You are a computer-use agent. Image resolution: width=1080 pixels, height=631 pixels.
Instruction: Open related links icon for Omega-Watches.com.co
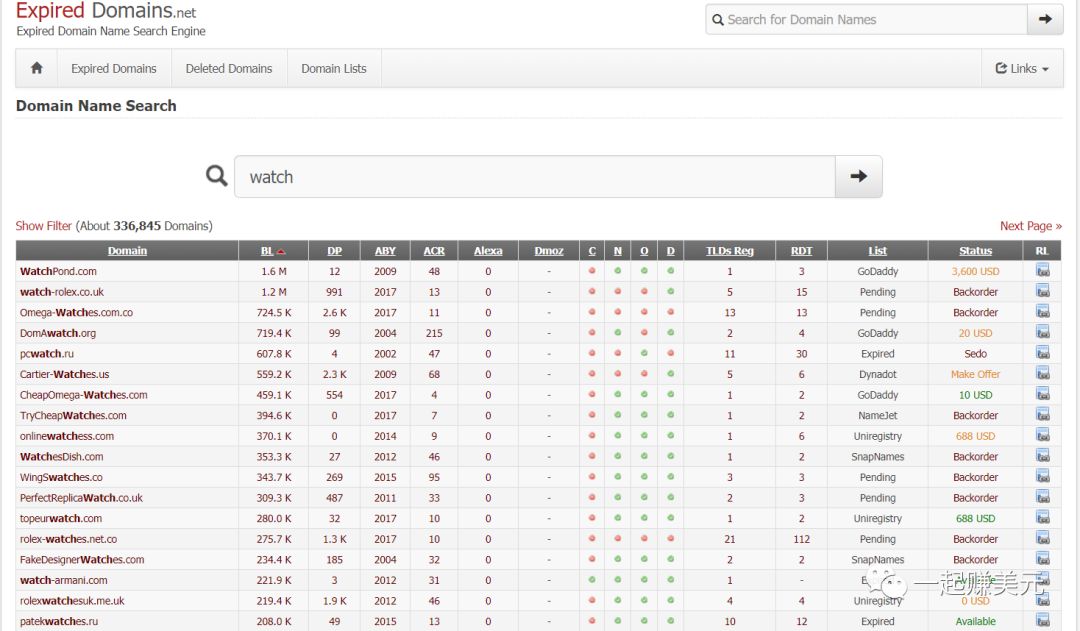[1043, 312]
